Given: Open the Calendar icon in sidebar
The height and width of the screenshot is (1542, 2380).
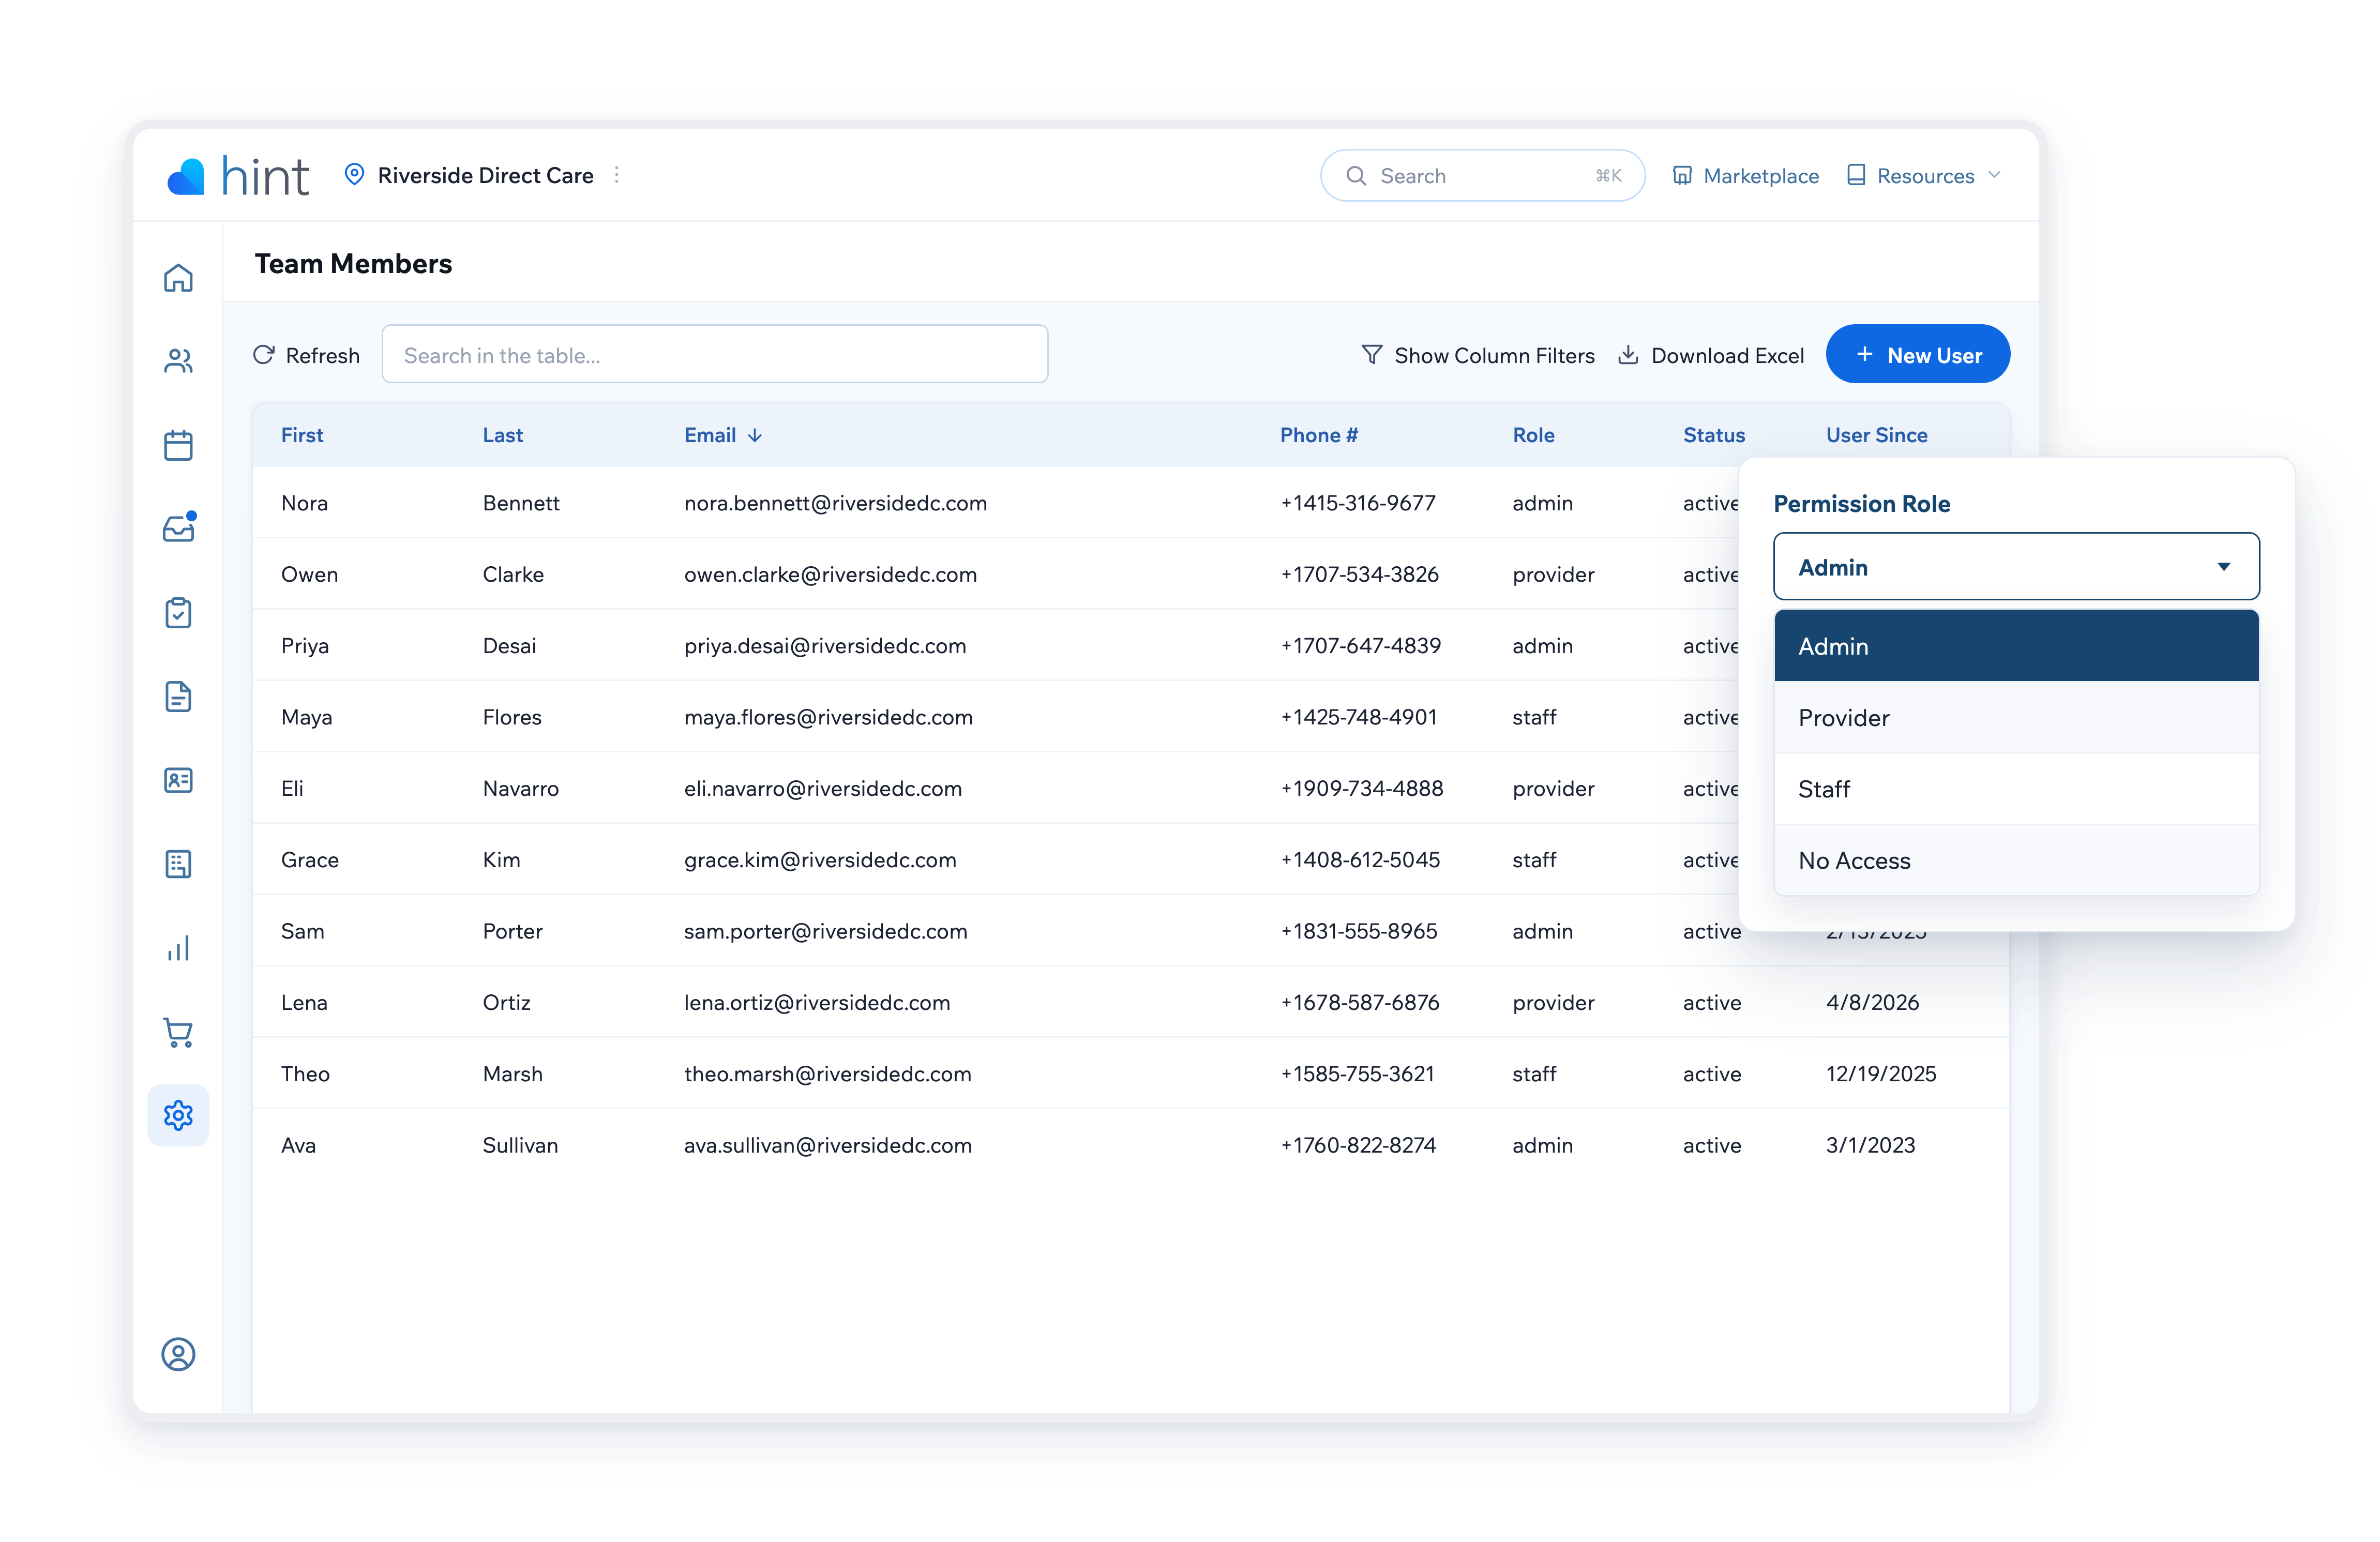Looking at the screenshot, I should [178, 445].
